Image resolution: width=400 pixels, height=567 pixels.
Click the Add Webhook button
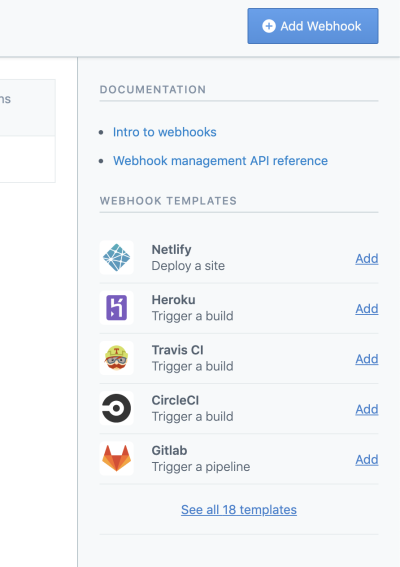[x=313, y=26]
